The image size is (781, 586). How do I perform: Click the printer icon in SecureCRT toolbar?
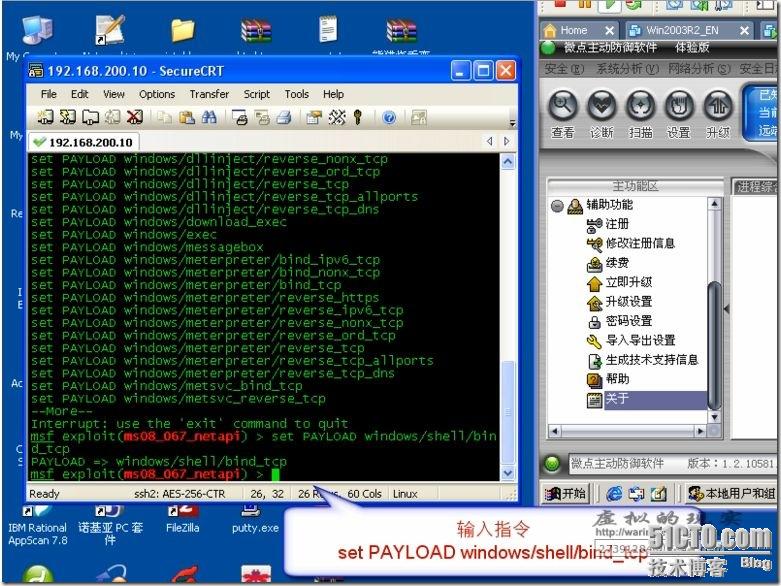[x=284, y=117]
